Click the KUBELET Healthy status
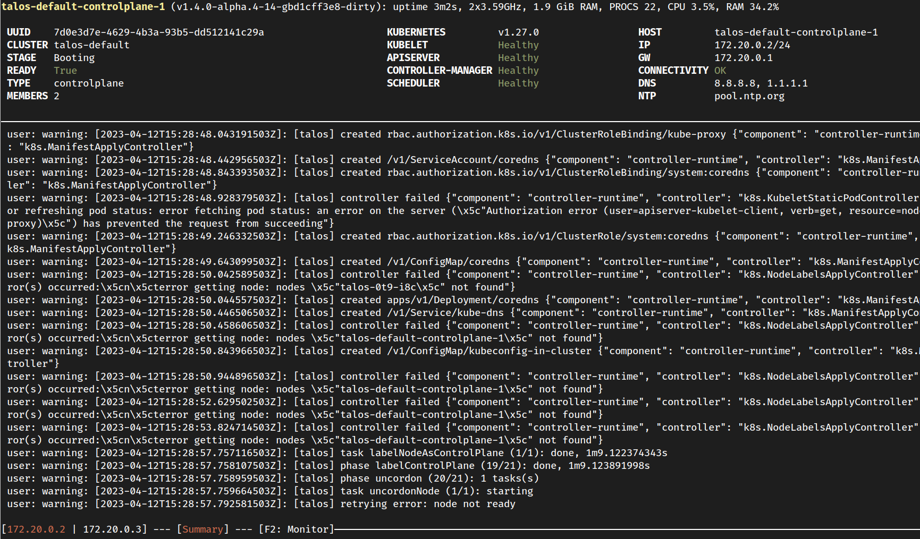 [519, 45]
